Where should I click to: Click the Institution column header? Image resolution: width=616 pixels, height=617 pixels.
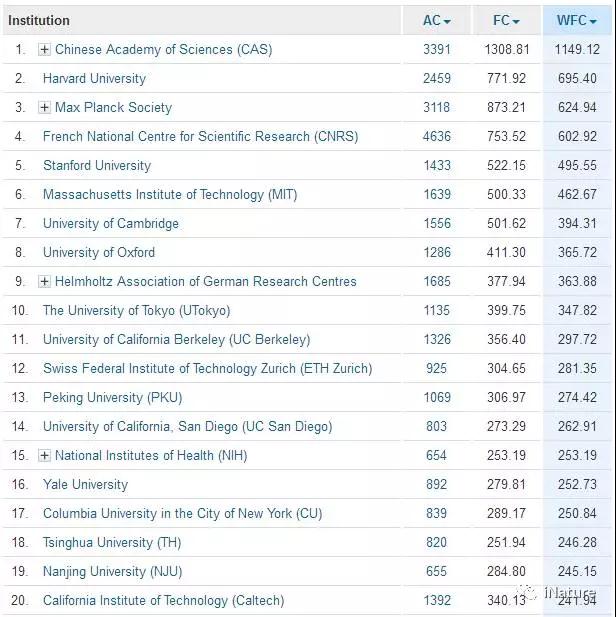coord(39,20)
